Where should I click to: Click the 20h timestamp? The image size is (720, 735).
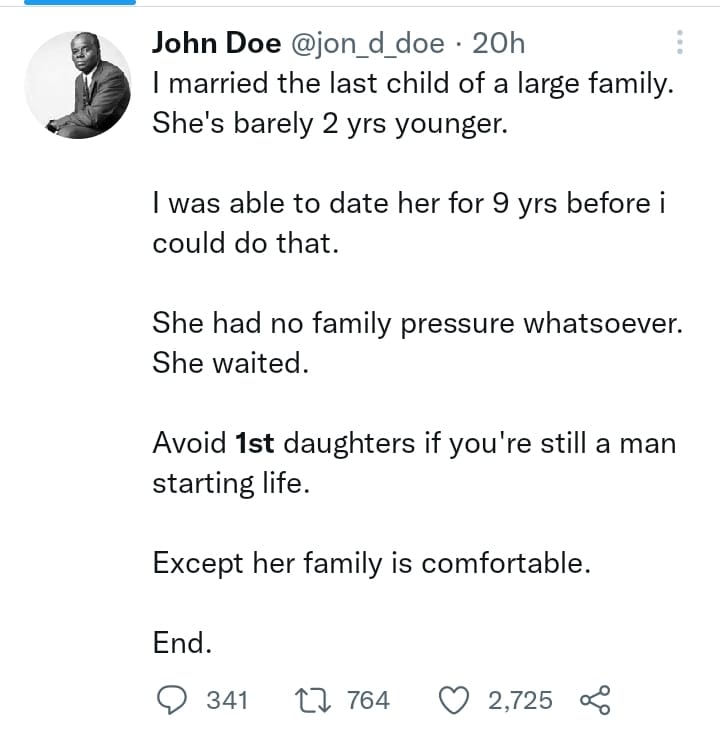(498, 44)
